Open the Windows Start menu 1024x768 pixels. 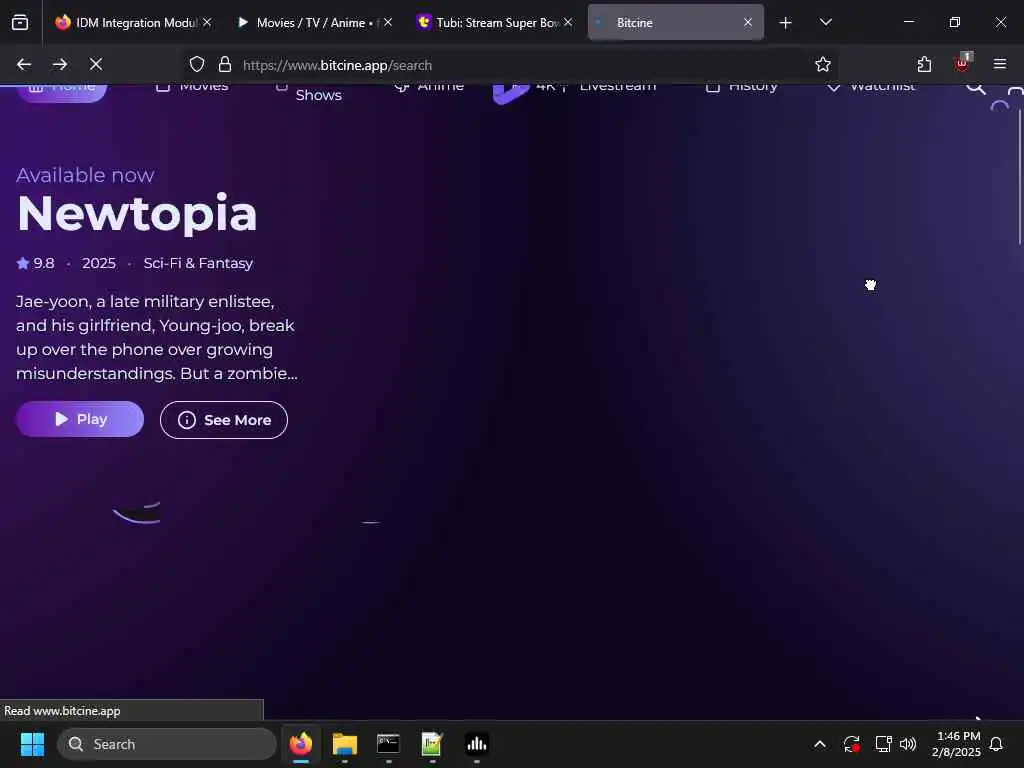click(32, 744)
